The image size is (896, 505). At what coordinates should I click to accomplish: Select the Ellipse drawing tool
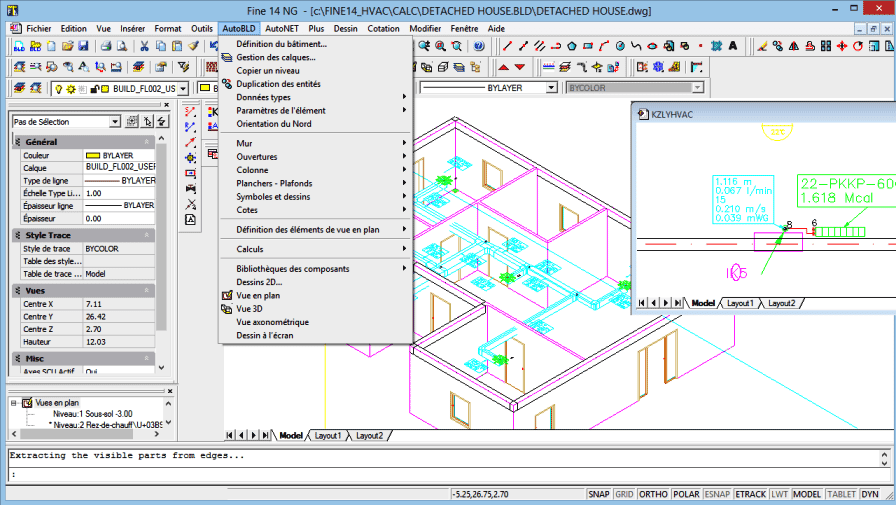pos(652,46)
